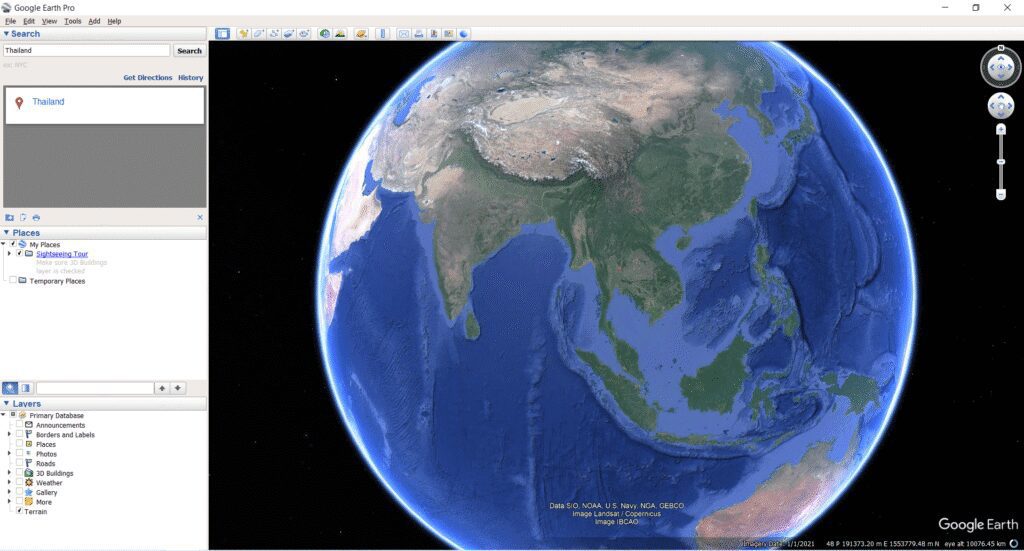Copy search results as KML icon
Screen dimensions: 1024x551
pos(23,217)
